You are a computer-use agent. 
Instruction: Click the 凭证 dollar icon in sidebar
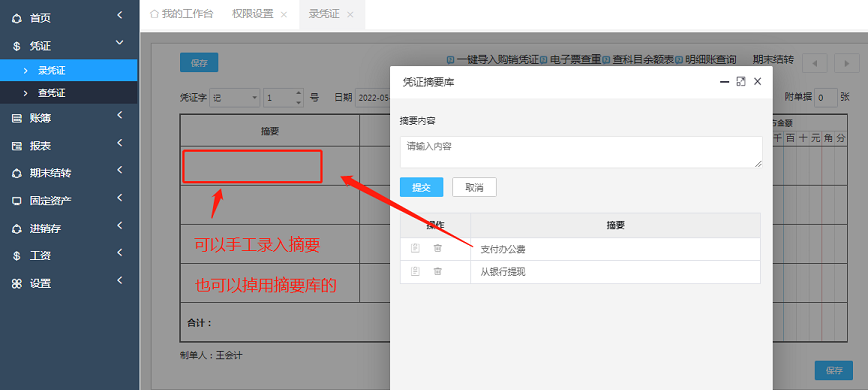[x=17, y=46]
